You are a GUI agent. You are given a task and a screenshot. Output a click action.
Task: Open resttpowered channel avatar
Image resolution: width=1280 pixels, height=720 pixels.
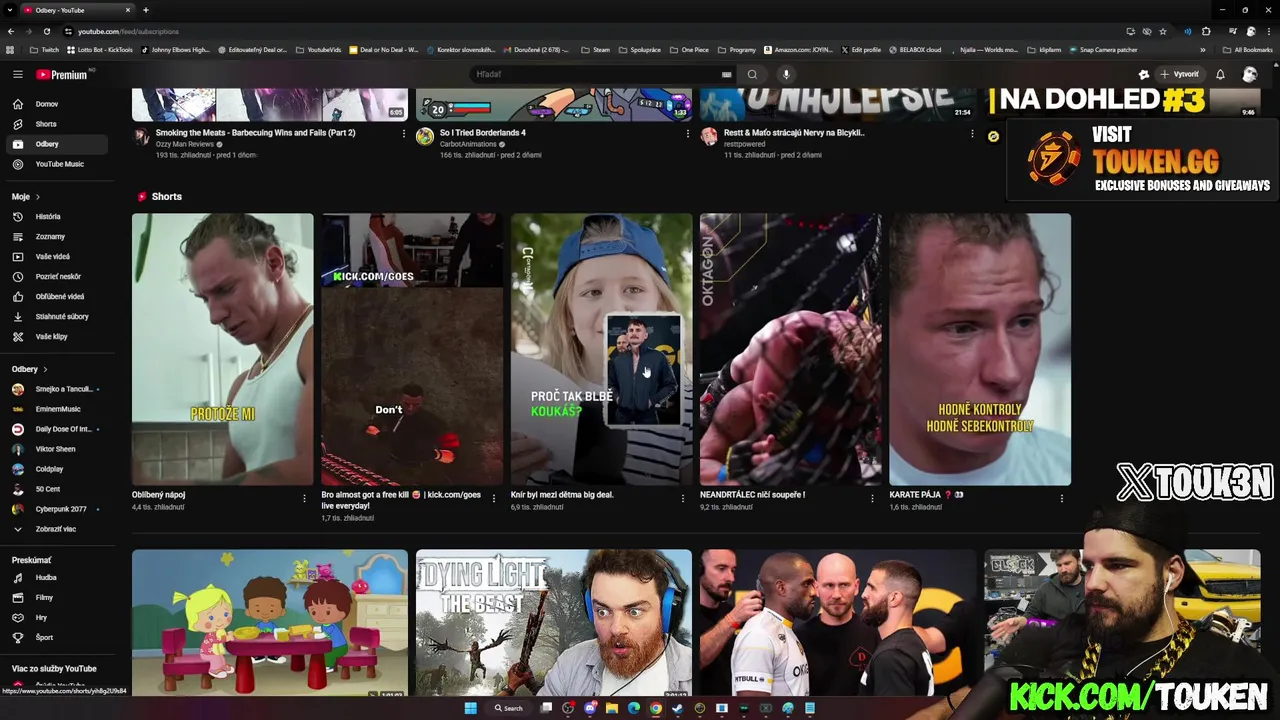709,136
